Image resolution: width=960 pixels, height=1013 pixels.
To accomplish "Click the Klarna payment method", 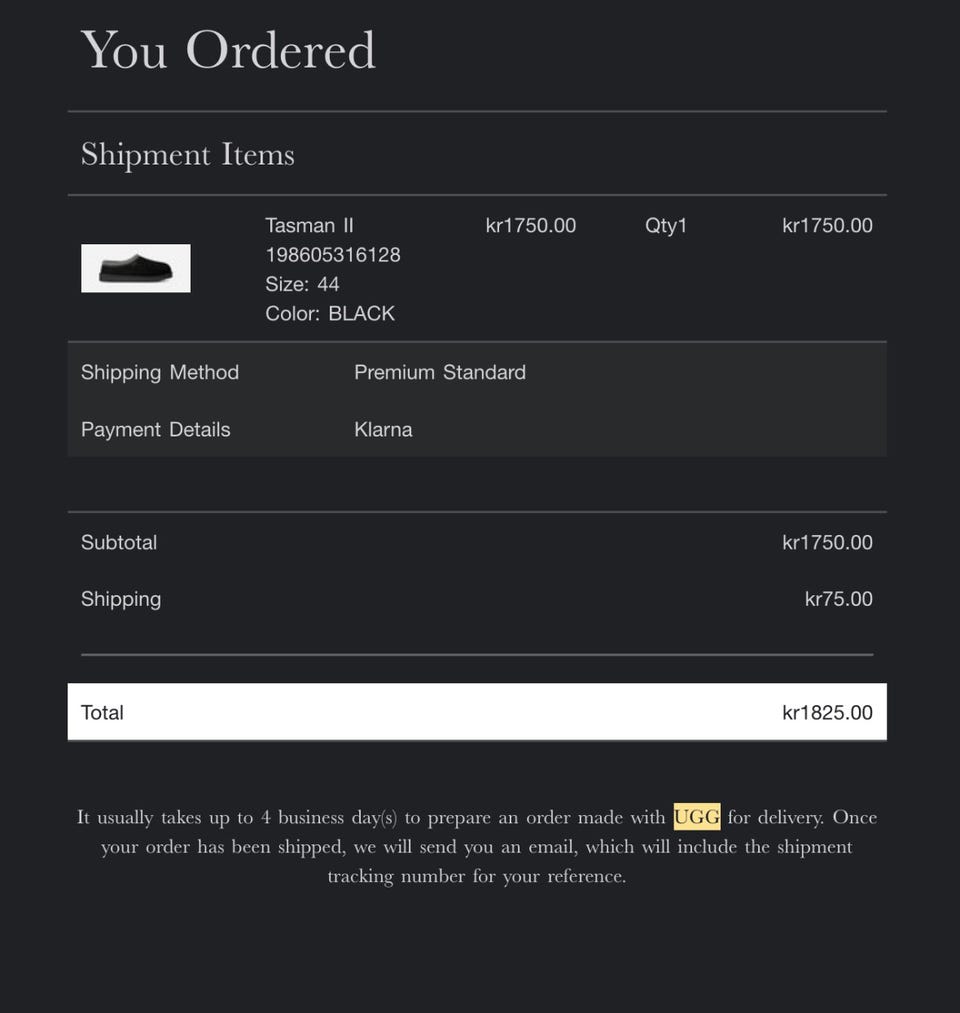I will pyautogui.click(x=383, y=429).
